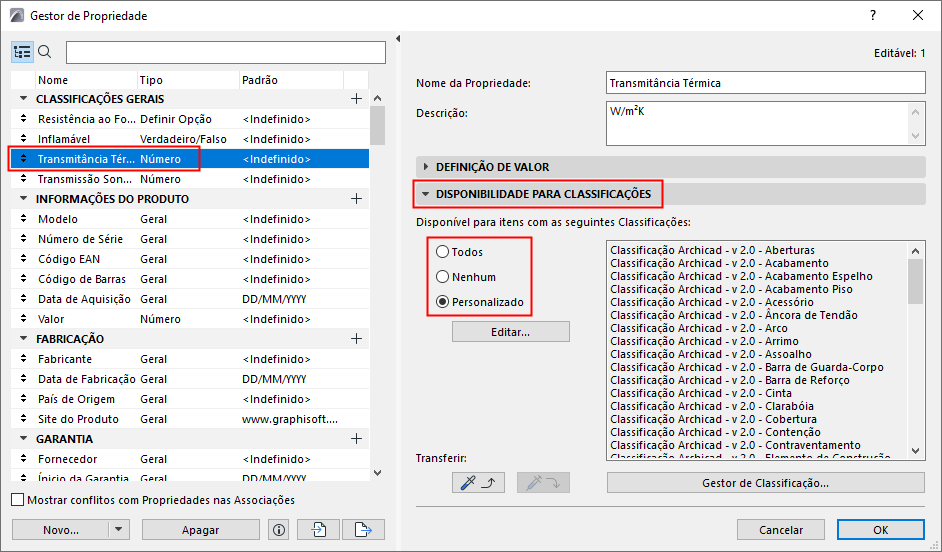This screenshot has height=552, width=942.
Task: Select the Site do Produto row
Action: [x=190, y=419]
